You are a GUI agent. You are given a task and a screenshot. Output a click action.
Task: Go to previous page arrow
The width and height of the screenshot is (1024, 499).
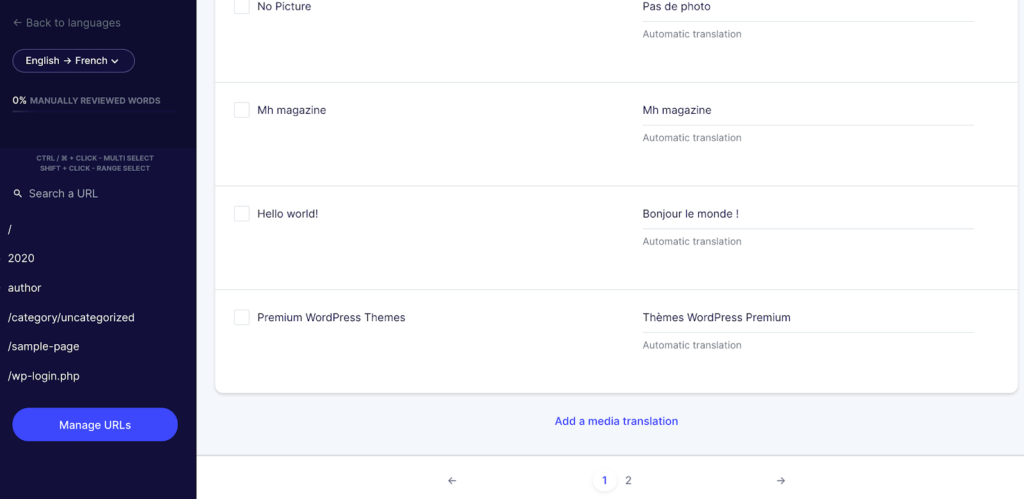click(x=452, y=481)
